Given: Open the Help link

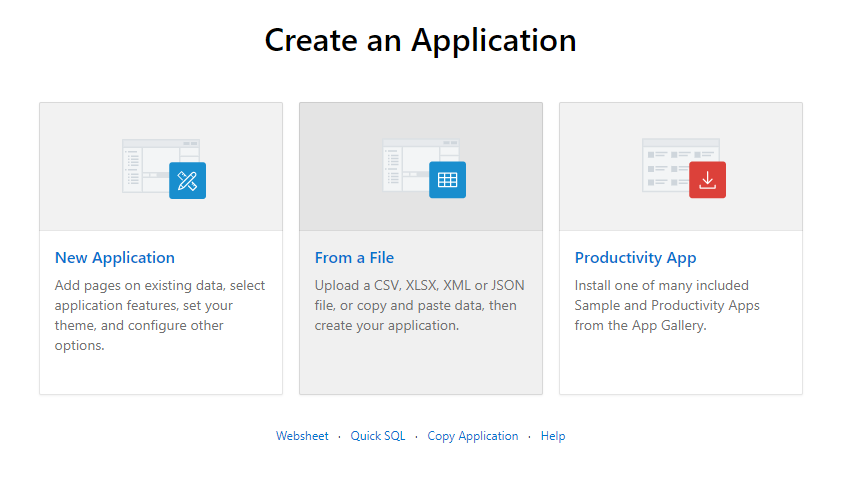Looking at the screenshot, I should pos(553,436).
